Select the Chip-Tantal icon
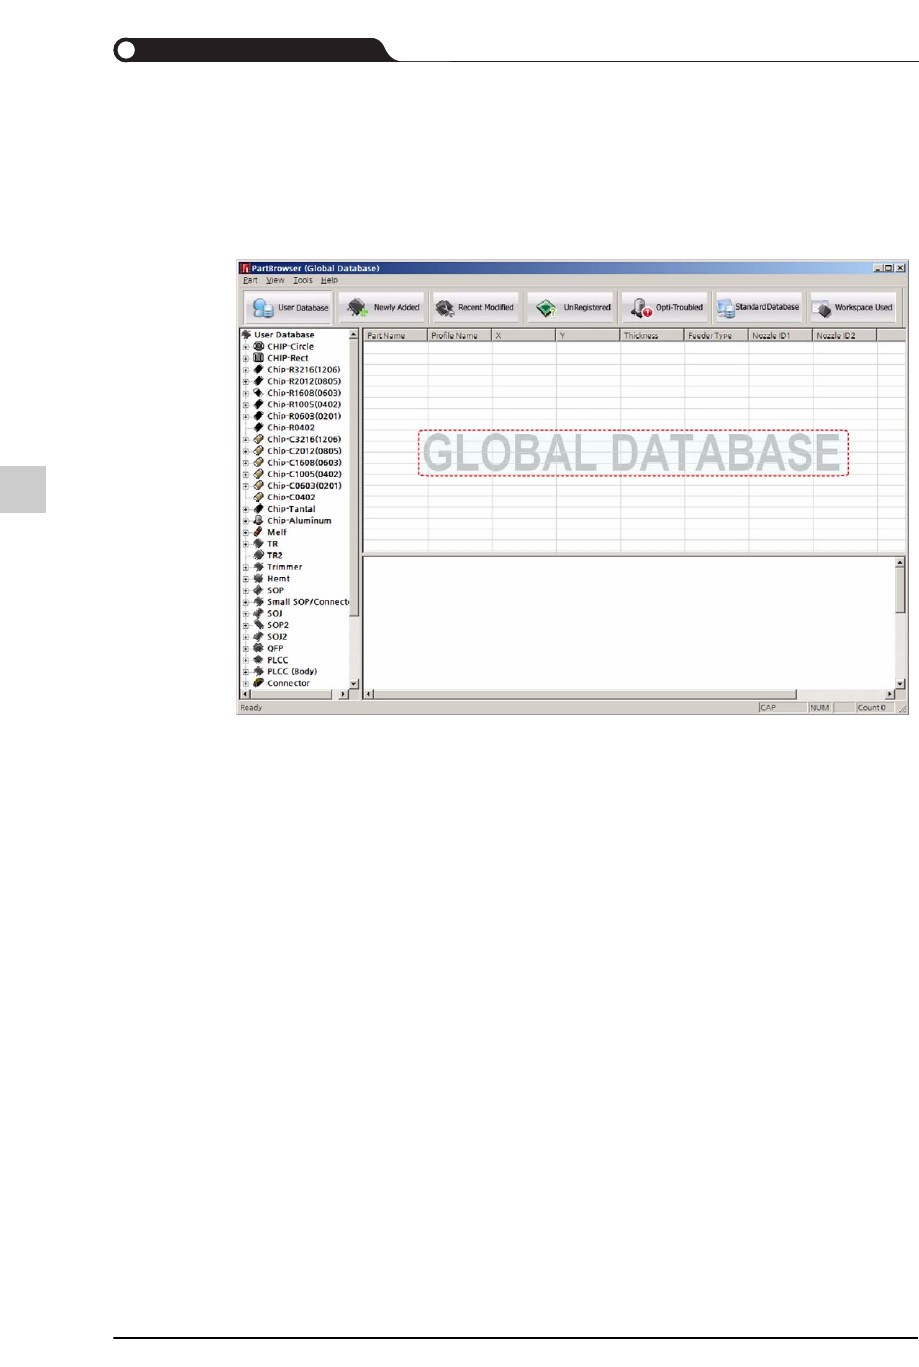Image resolution: width=919 pixels, height=1367 pixels. click(x=259, y=509)
